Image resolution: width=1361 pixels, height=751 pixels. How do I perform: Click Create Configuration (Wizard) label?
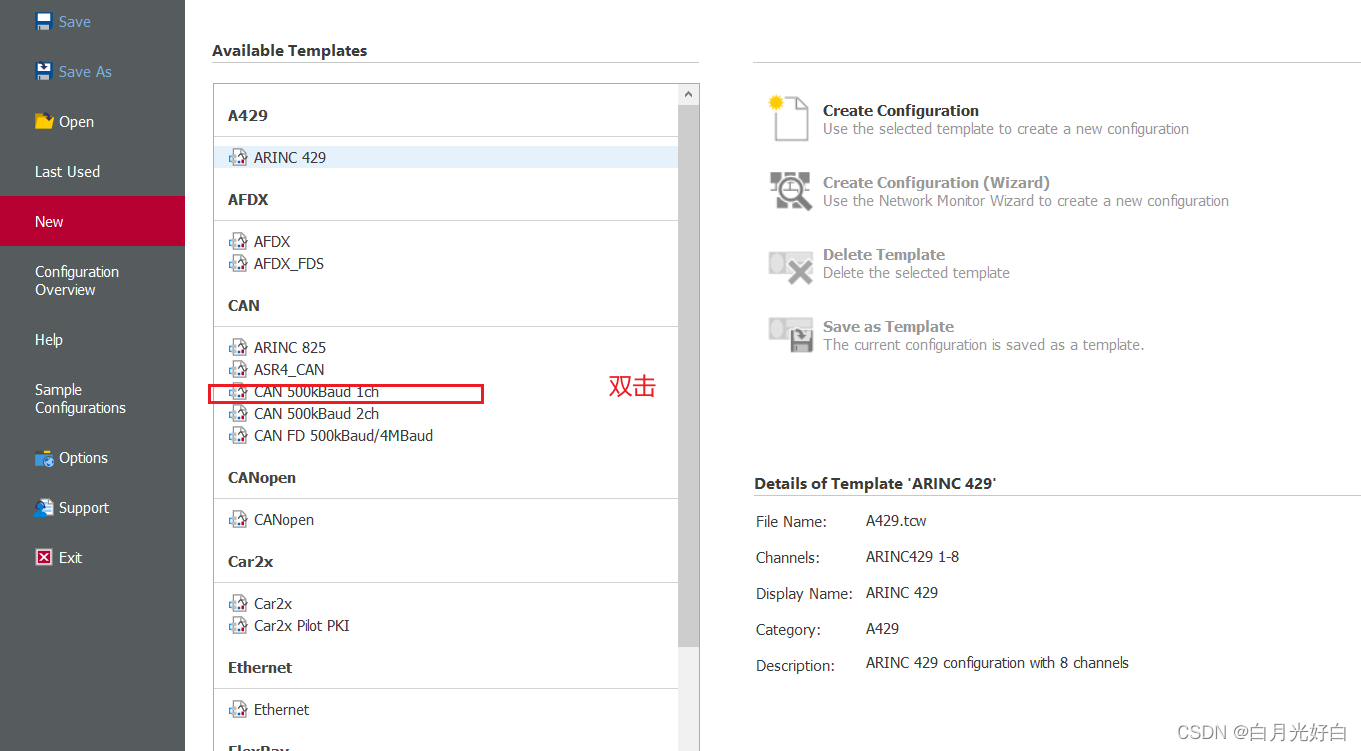936,182
